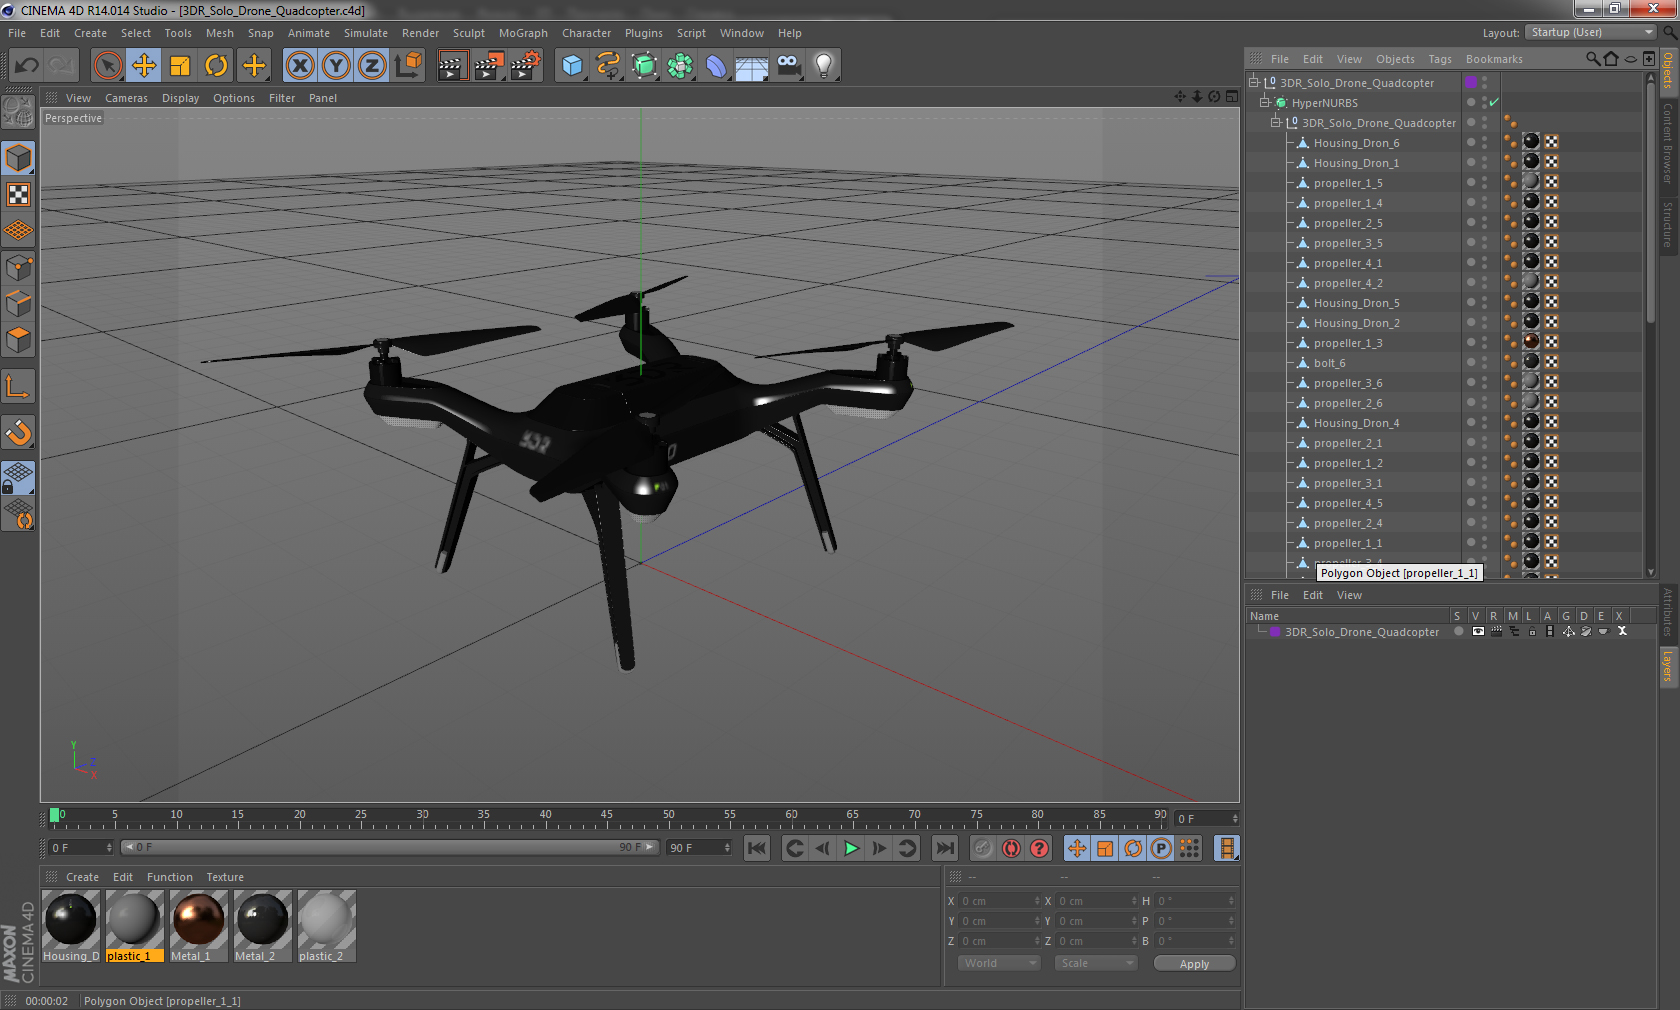Collapse nested 3DR_Solo_Drone_Quadcopter null node
Image resolution: width=1680 pixels, height=1010 pixels.
[x=1275, y=123]
